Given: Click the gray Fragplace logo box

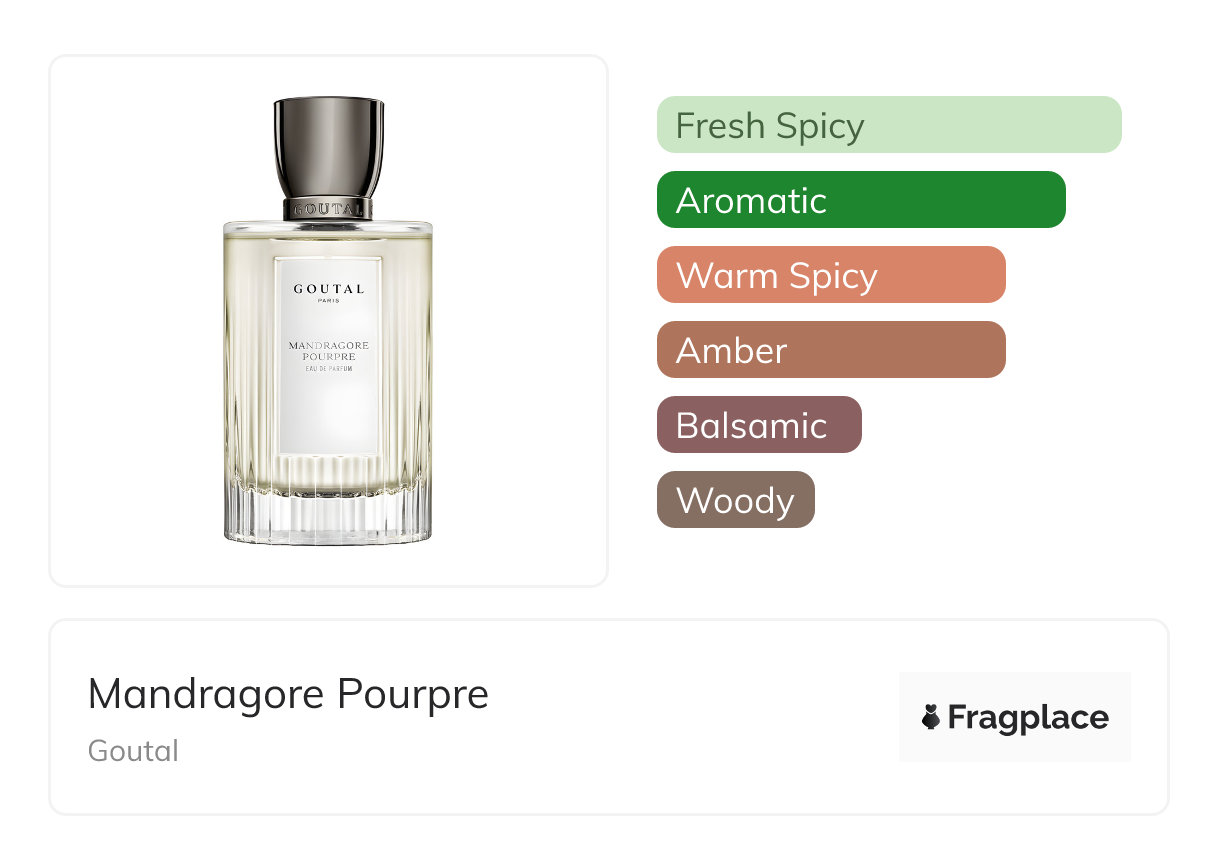Looking at the screenshot, I should (1015, 717).
